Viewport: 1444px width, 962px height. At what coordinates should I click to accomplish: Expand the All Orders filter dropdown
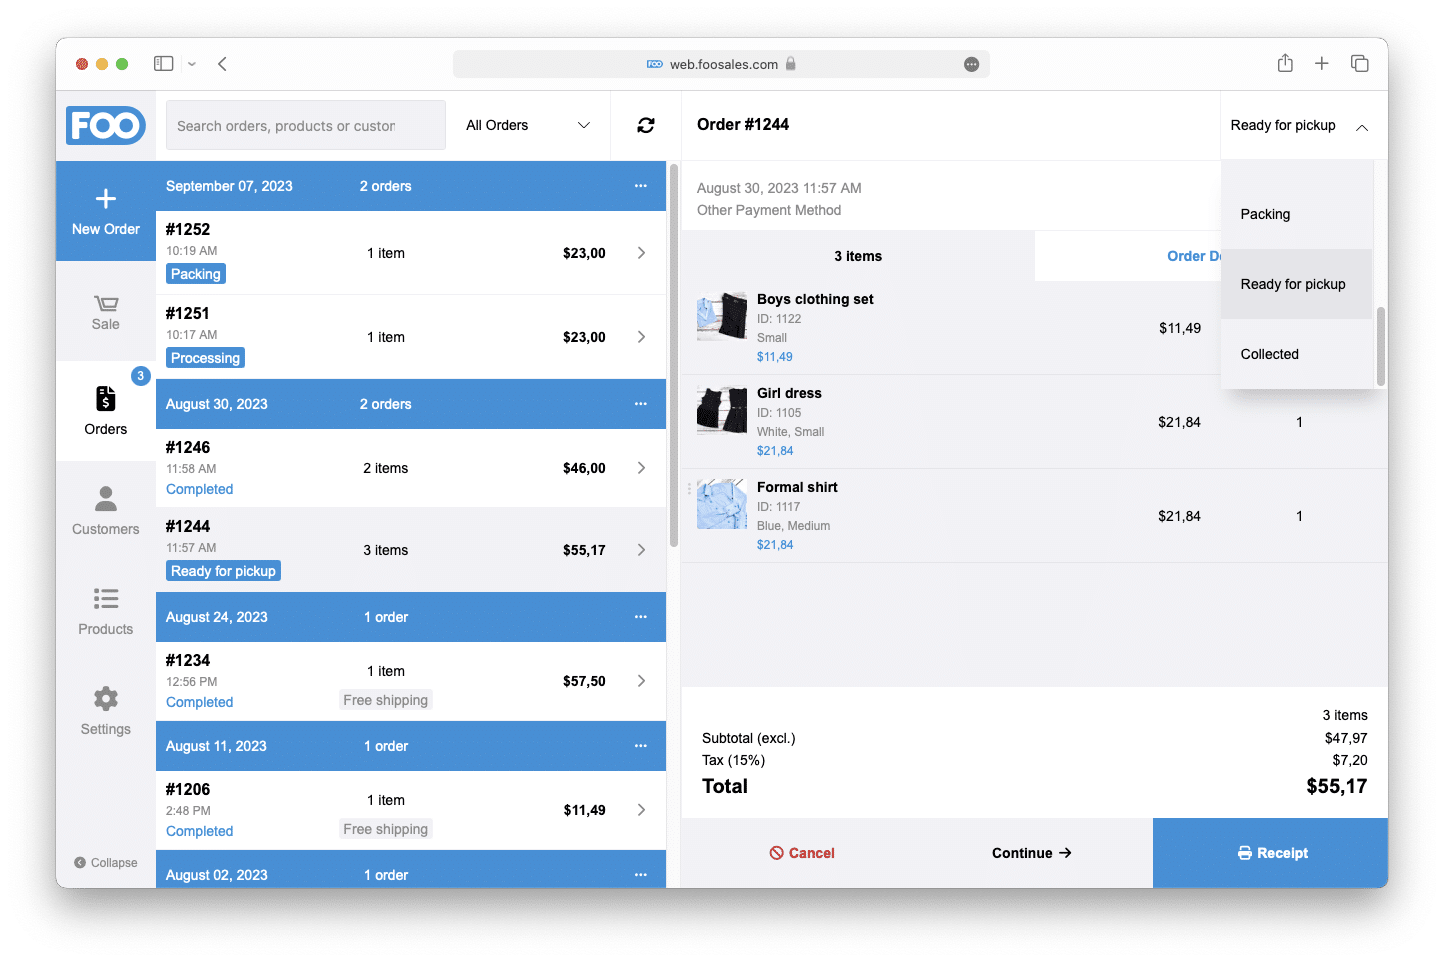[528, 125]
